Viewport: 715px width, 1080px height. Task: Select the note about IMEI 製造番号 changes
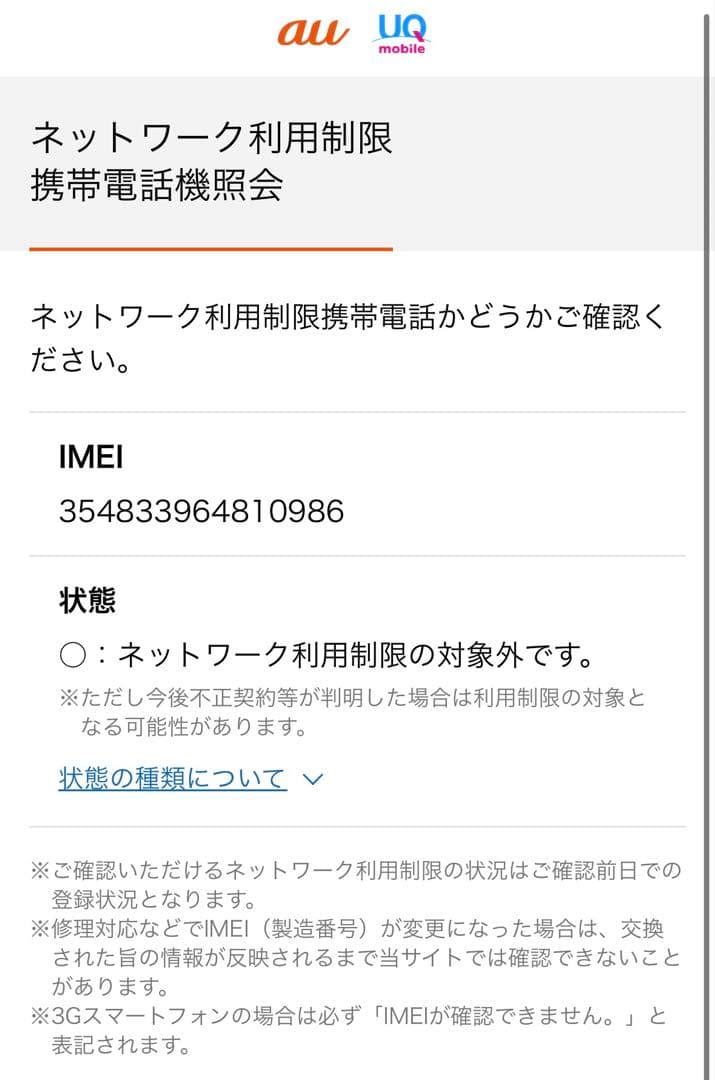point(350,950)
